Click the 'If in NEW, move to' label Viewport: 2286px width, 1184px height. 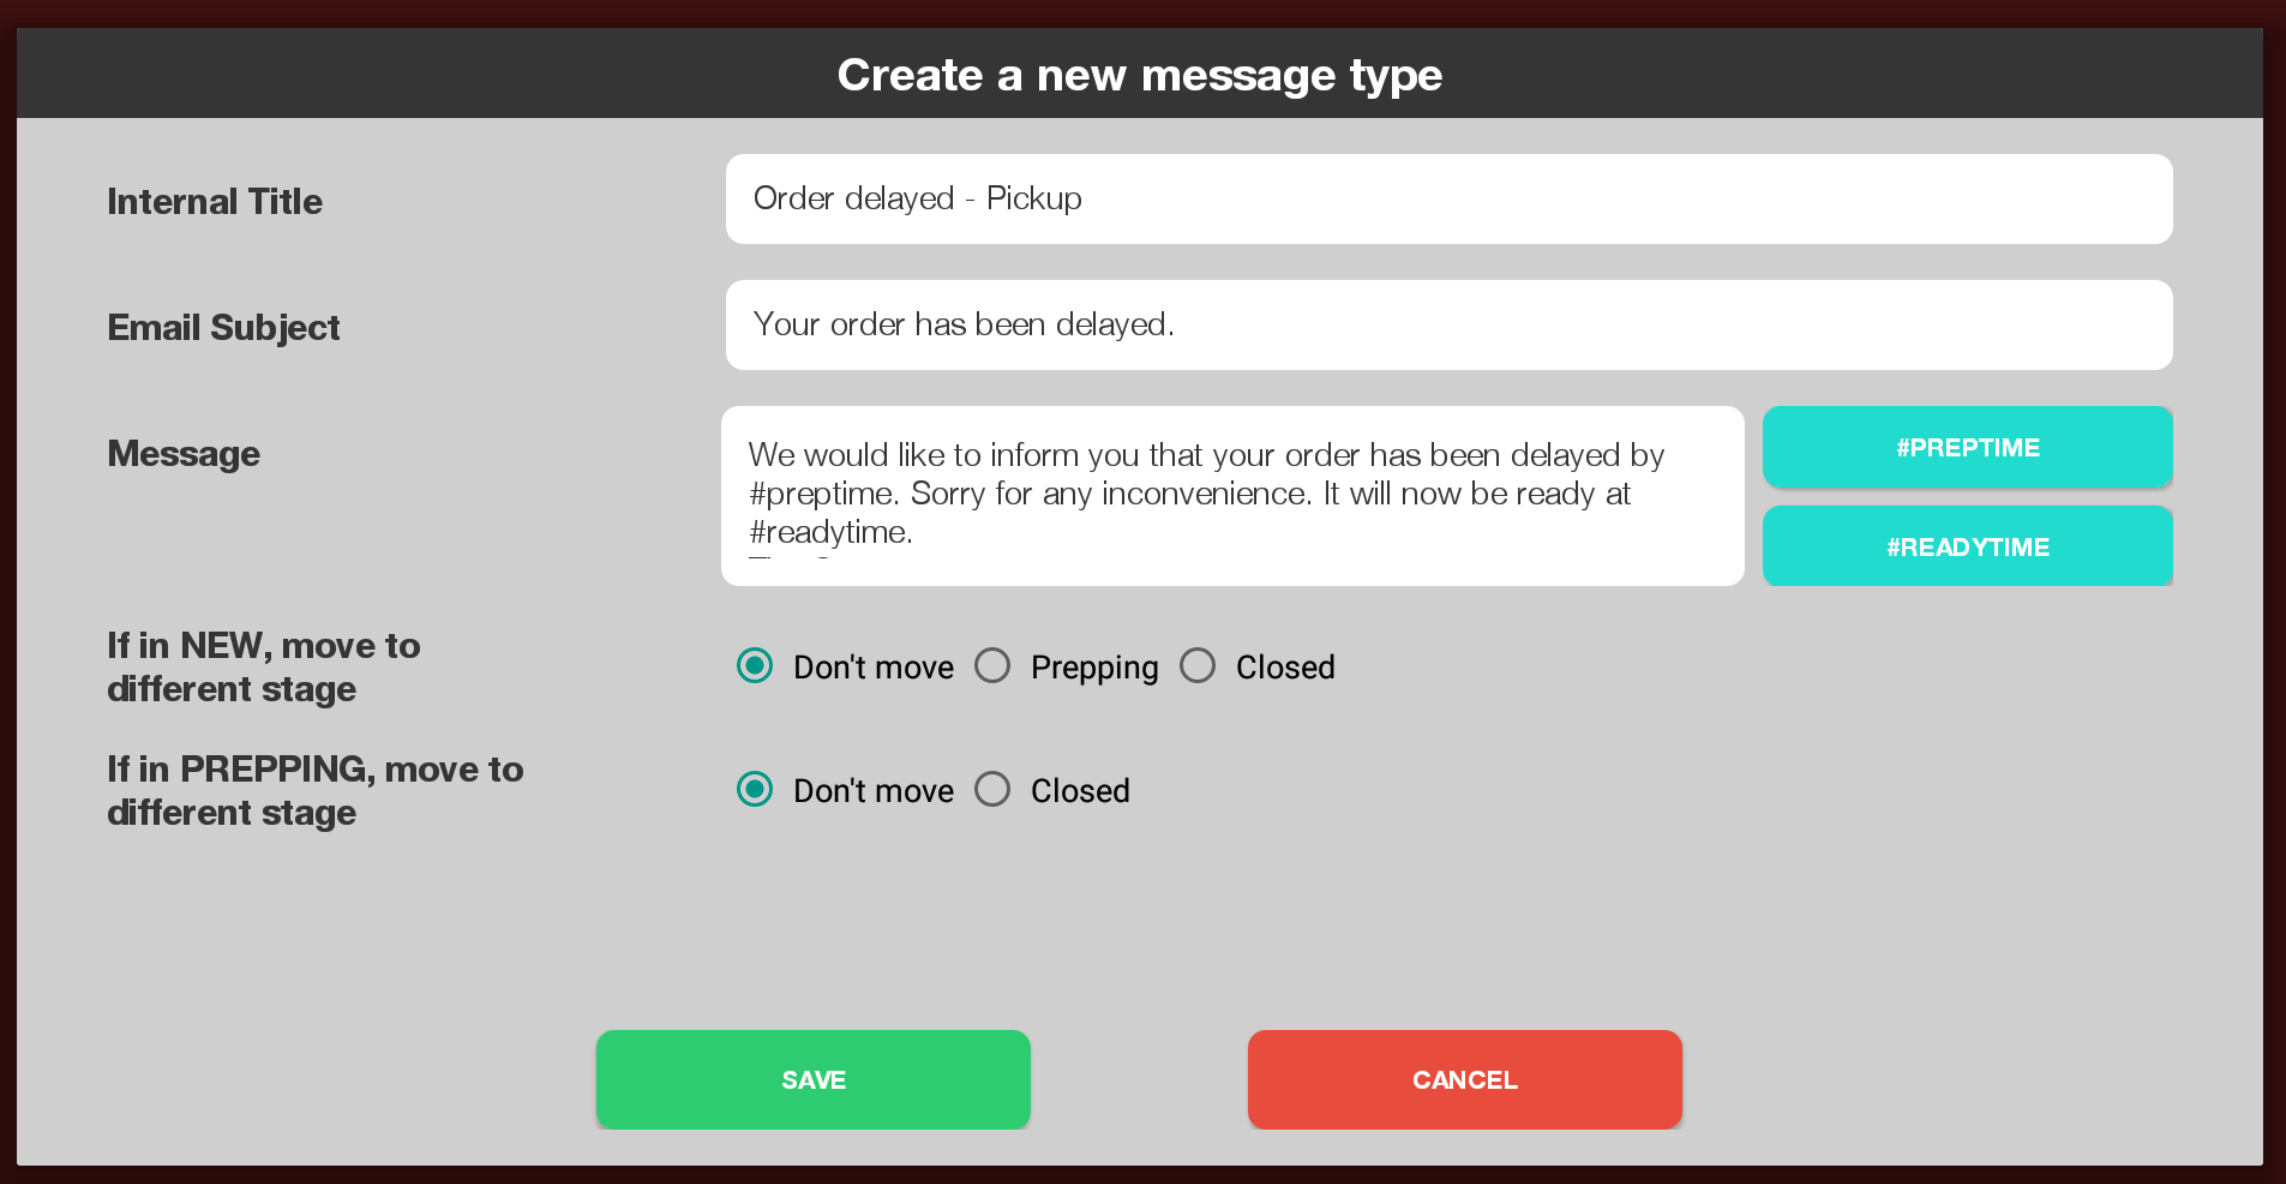264,646
